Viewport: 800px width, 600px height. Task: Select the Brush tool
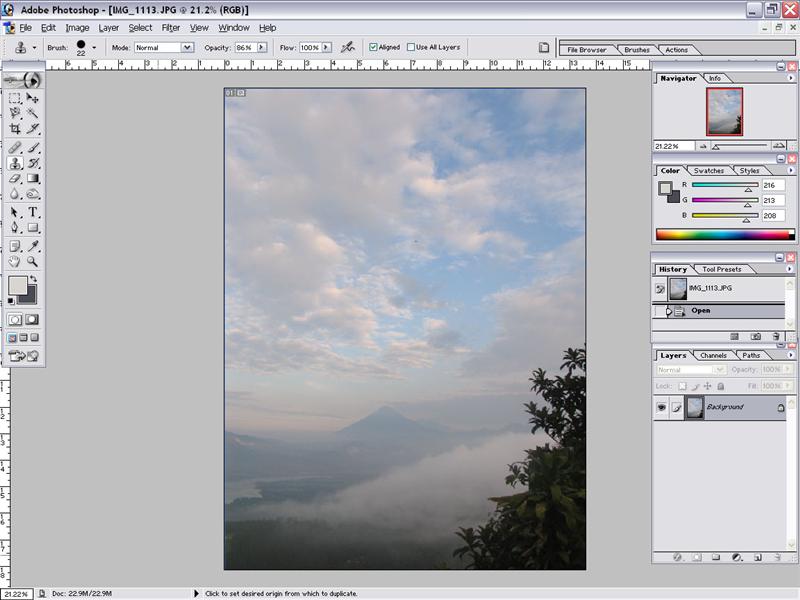(x=33, y=148)
